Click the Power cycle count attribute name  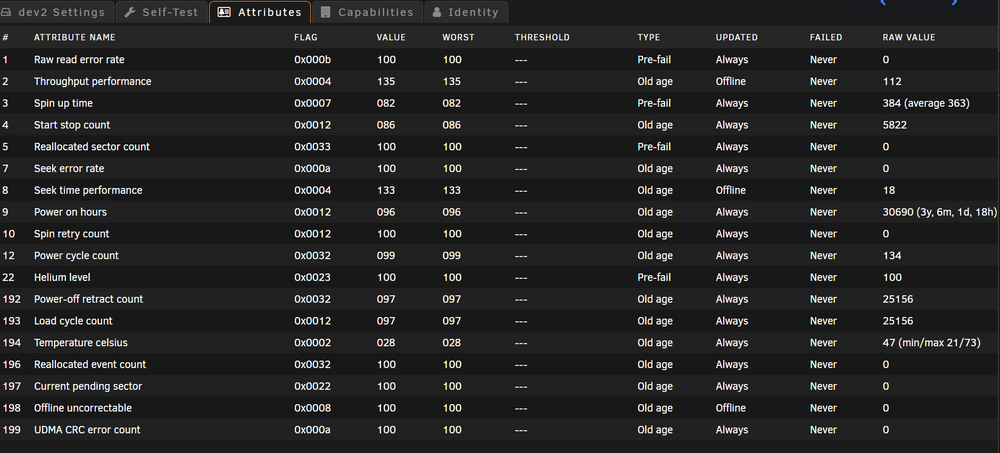pos(76,255)
